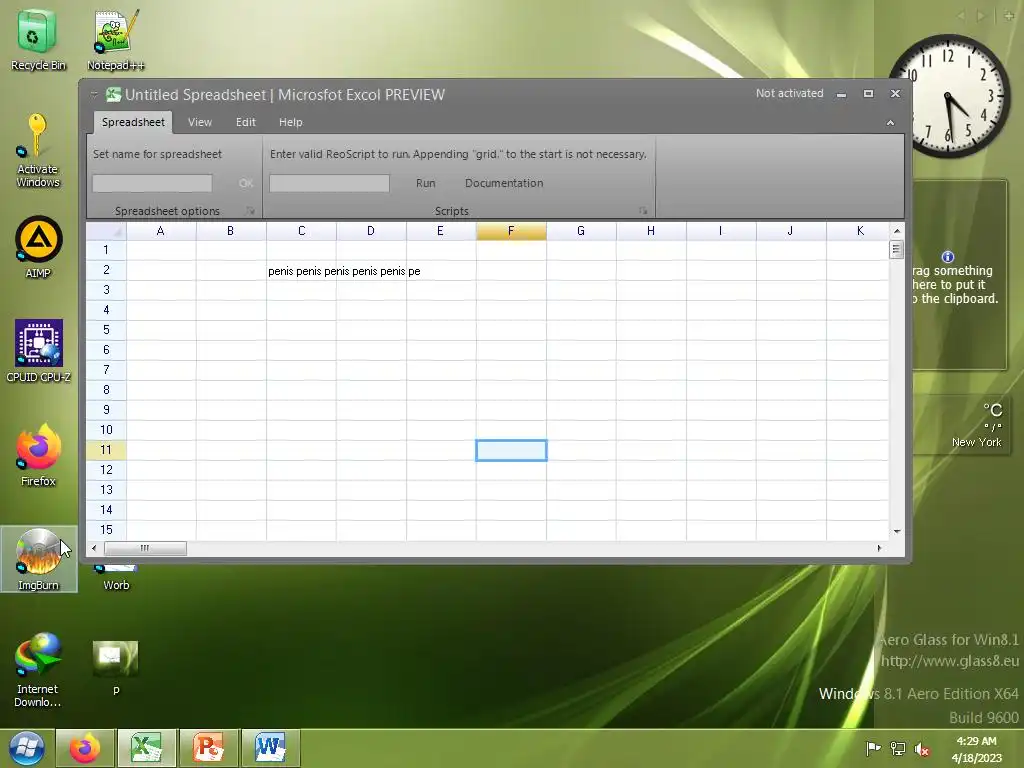
Task: Click the vertical scrollbar thumb
Action: pos(897,249)
